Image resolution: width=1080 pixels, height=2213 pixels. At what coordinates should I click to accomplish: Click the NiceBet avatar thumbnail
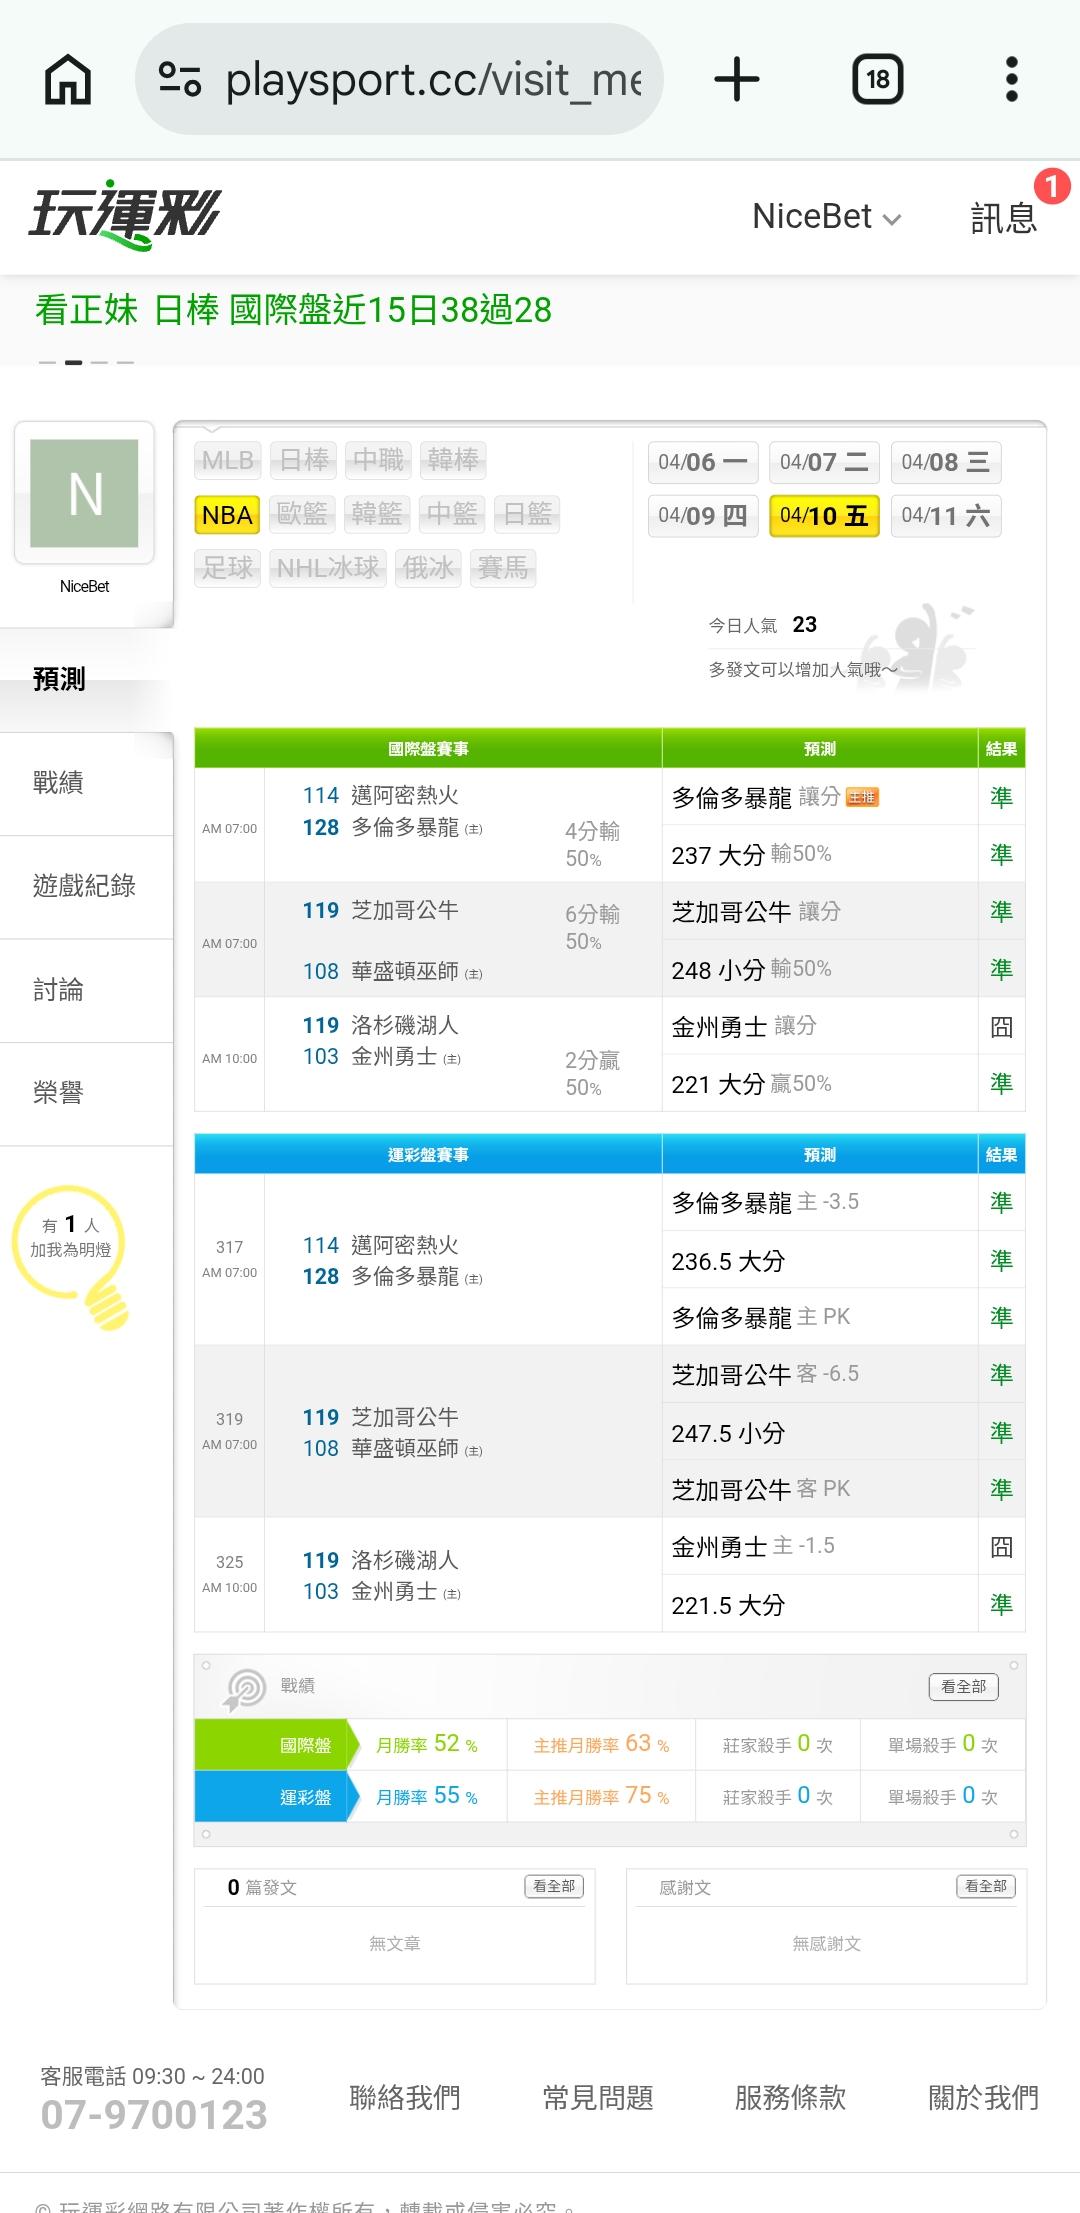click(84, 494)
